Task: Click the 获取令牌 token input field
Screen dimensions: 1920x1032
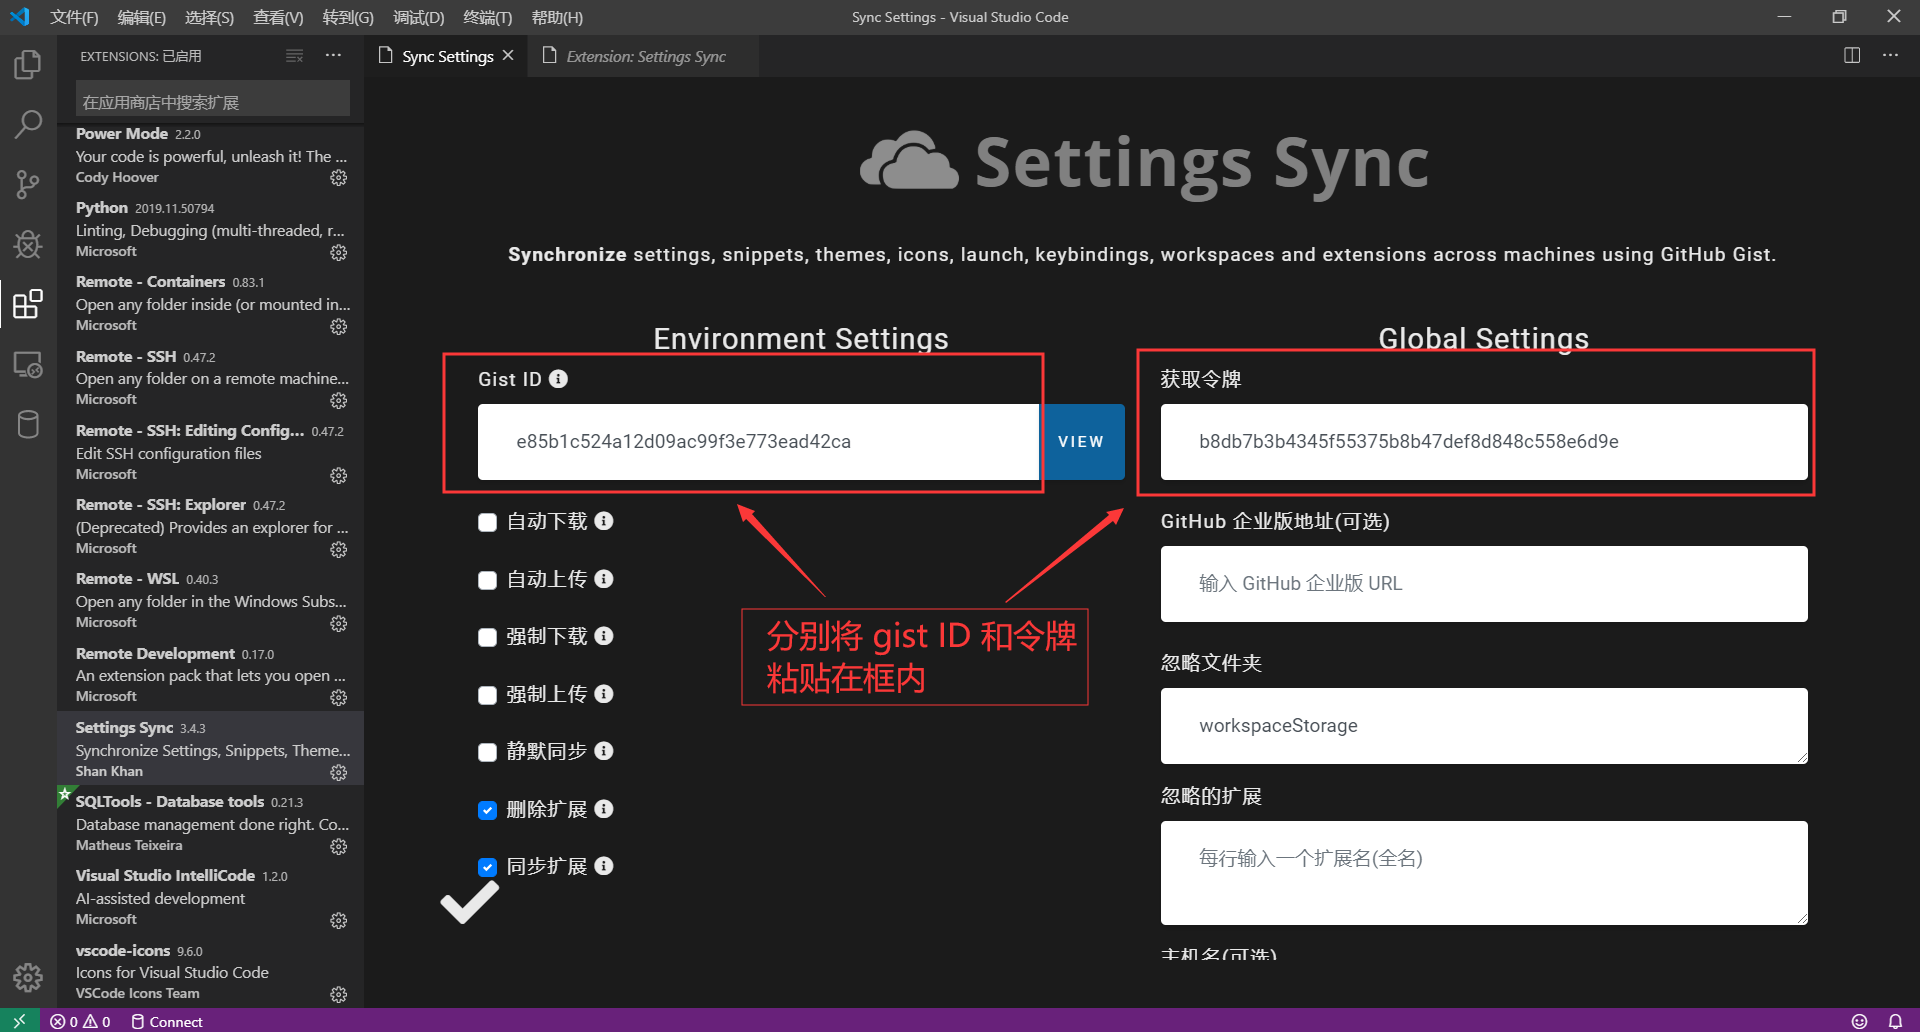Action: [x=1484, y=442]
